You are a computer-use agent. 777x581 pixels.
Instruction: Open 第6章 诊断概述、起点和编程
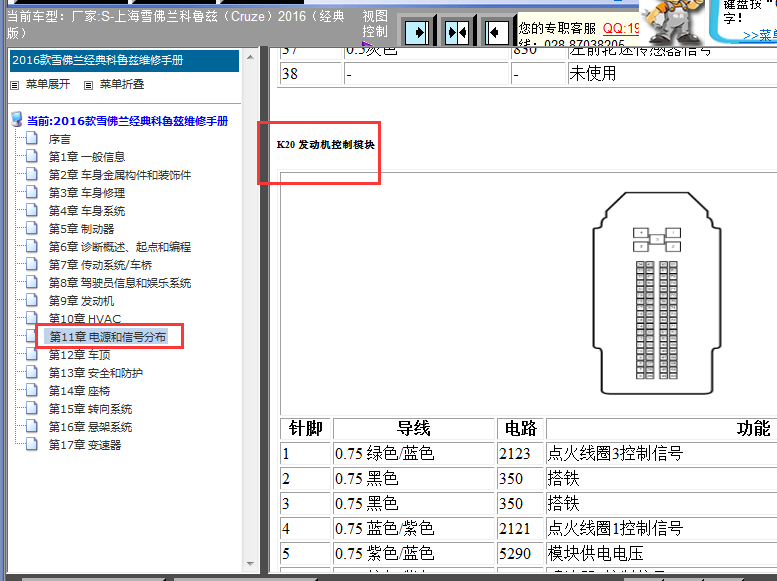coord(119,247)
